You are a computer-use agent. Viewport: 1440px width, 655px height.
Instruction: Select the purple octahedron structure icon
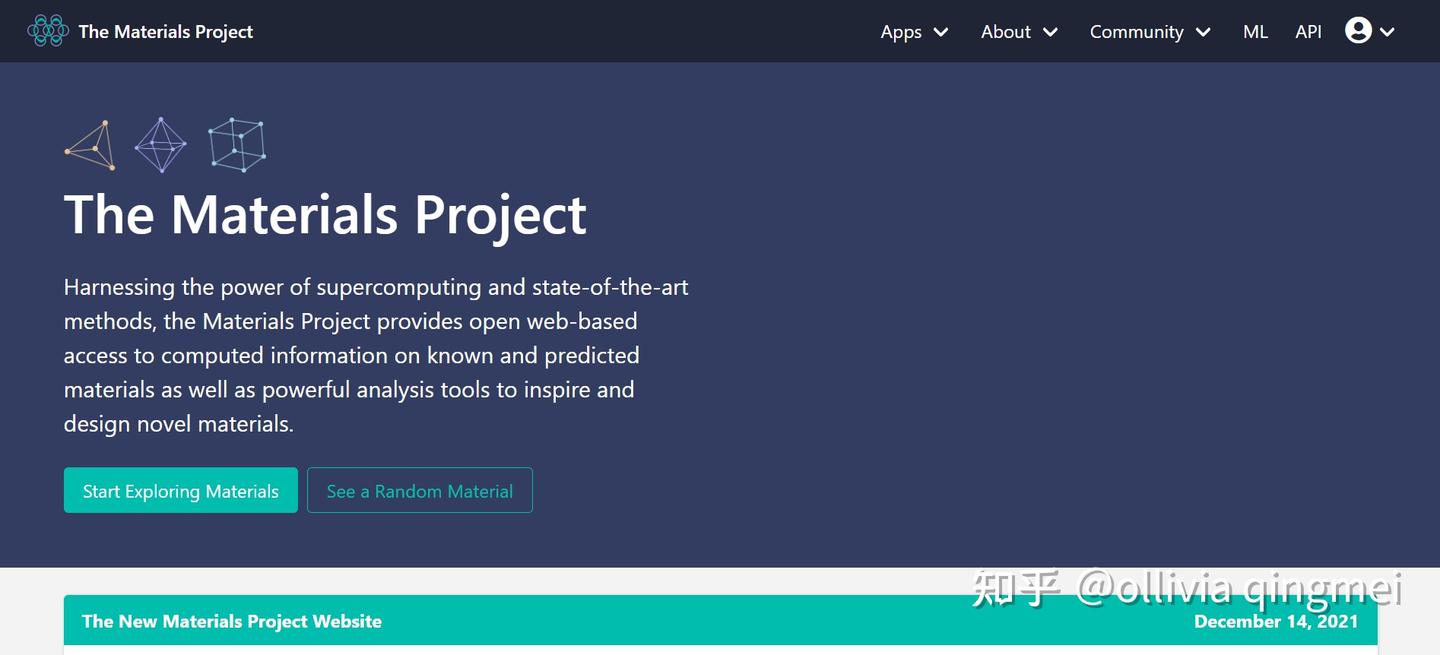[x=160, y=143]
